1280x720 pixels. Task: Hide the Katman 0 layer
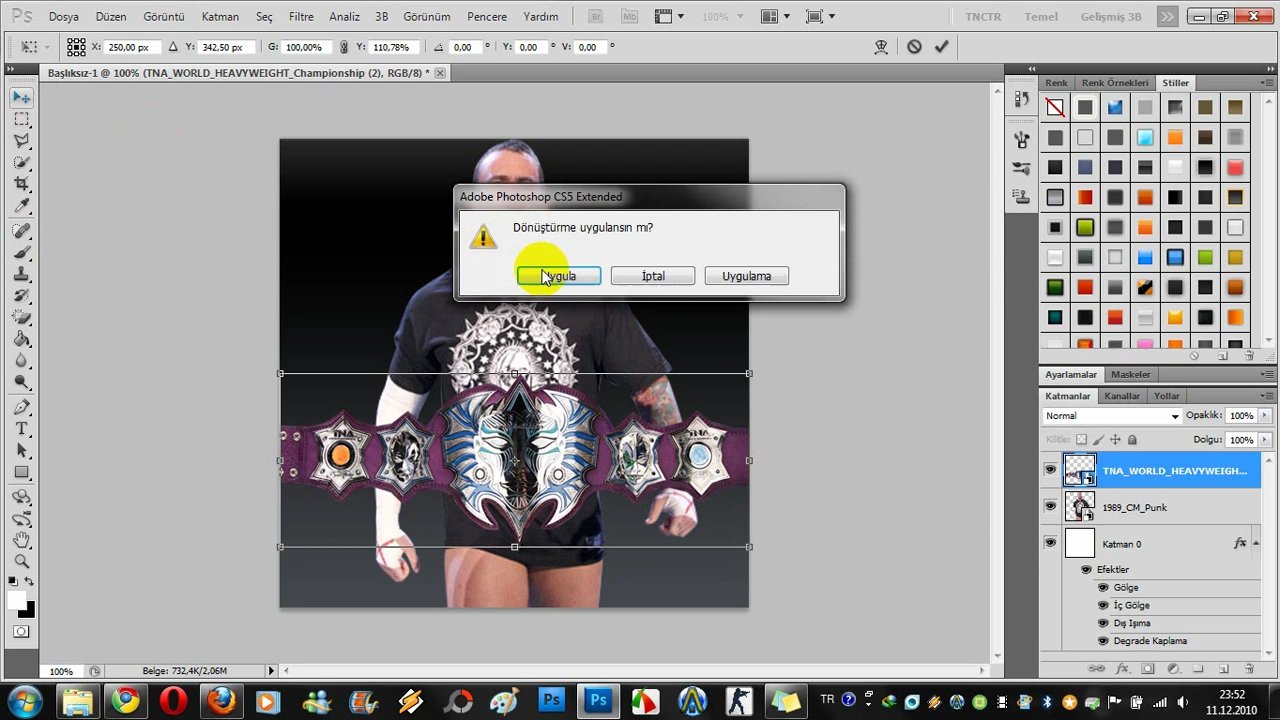tap(1050, 543)
